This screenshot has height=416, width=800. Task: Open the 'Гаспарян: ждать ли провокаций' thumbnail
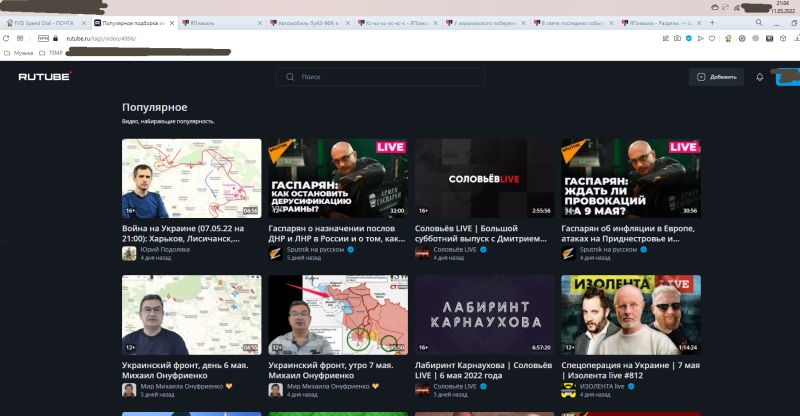[x=631, y=178]
